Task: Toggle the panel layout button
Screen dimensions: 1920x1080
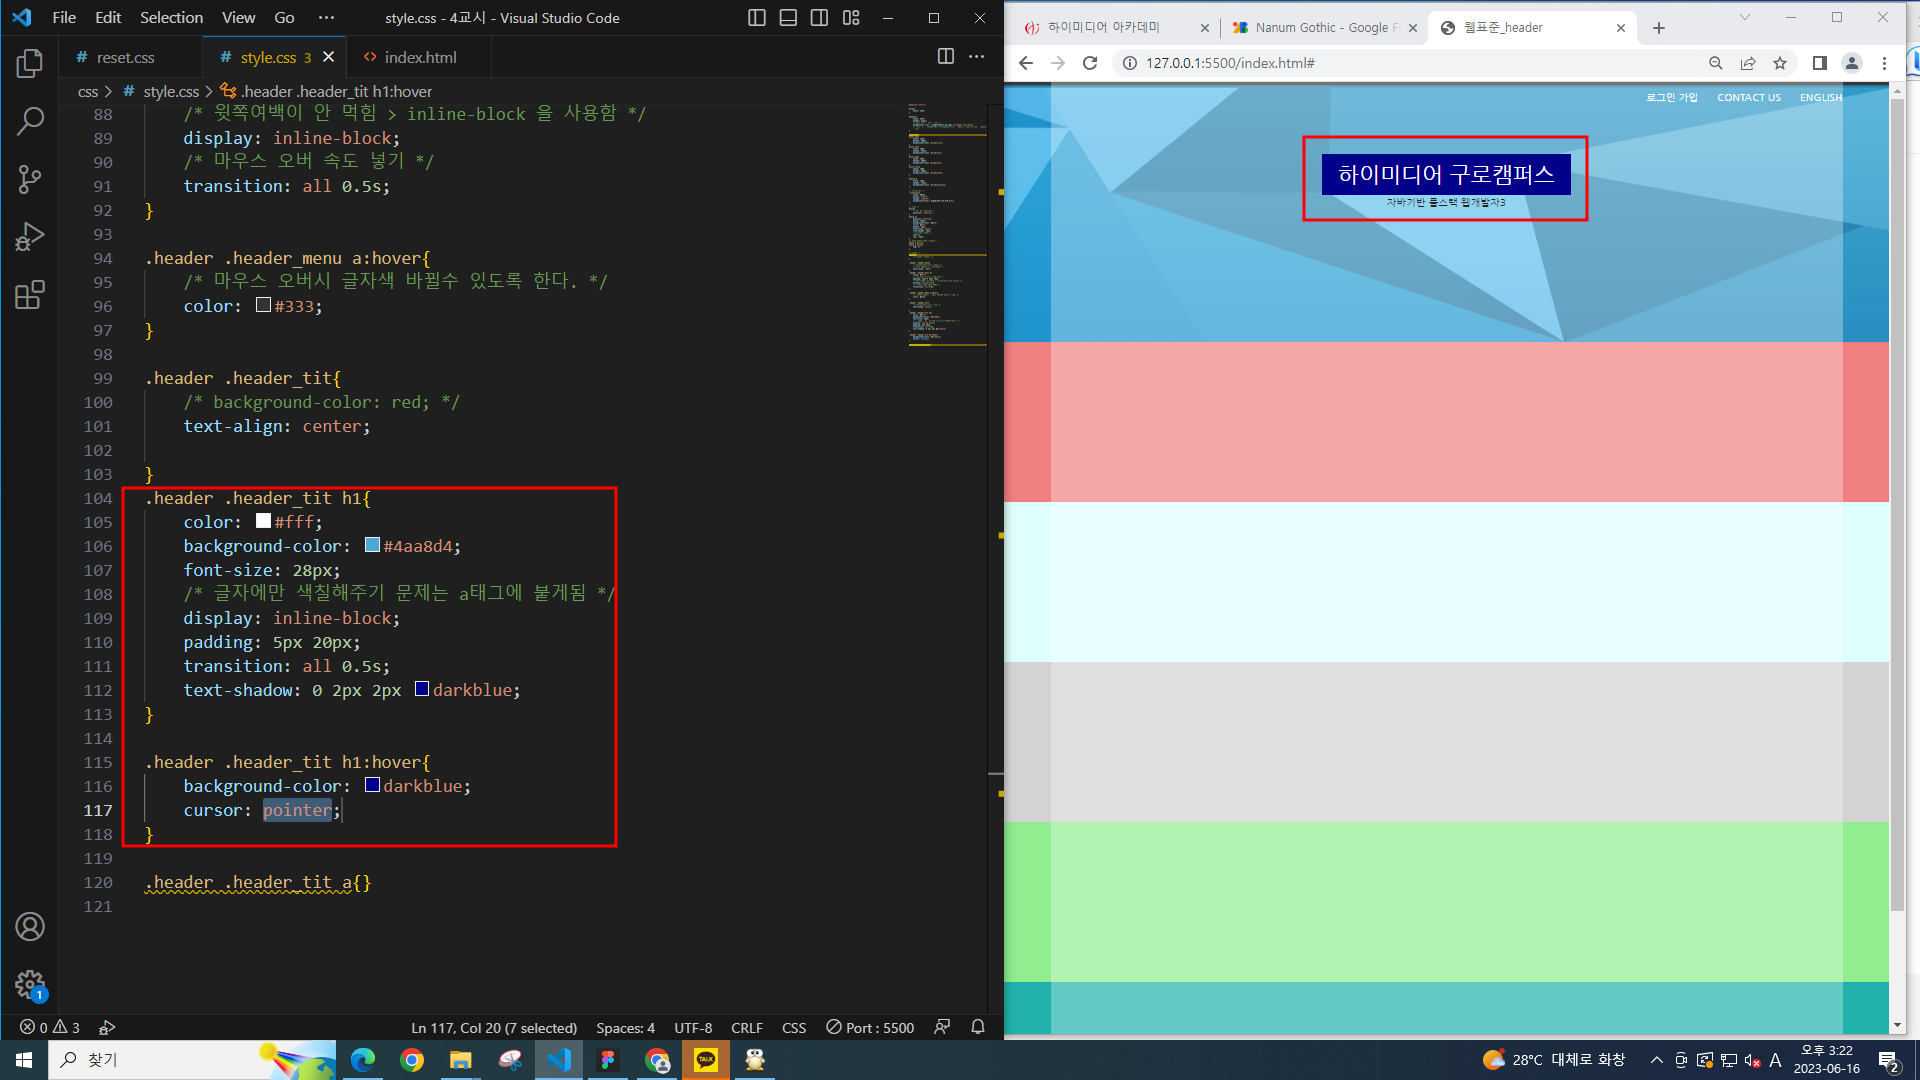Action: (788, 18)
